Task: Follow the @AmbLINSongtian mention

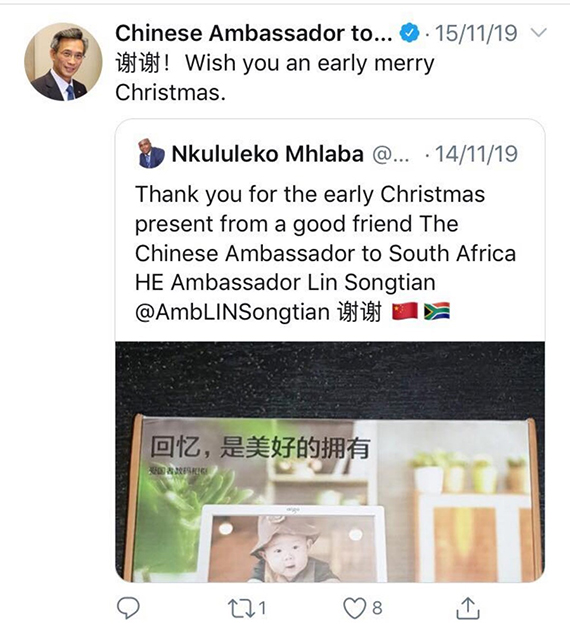Action: (x=233, y=312)
